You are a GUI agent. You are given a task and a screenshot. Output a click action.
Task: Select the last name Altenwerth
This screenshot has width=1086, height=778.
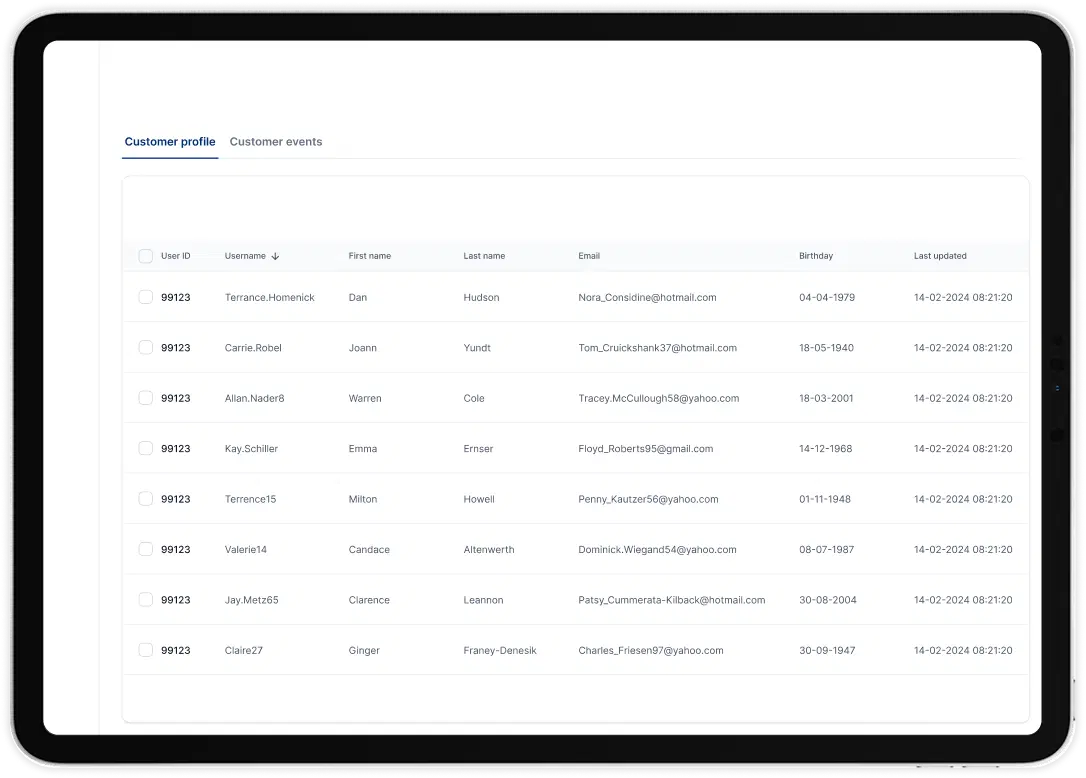point(489,550)
